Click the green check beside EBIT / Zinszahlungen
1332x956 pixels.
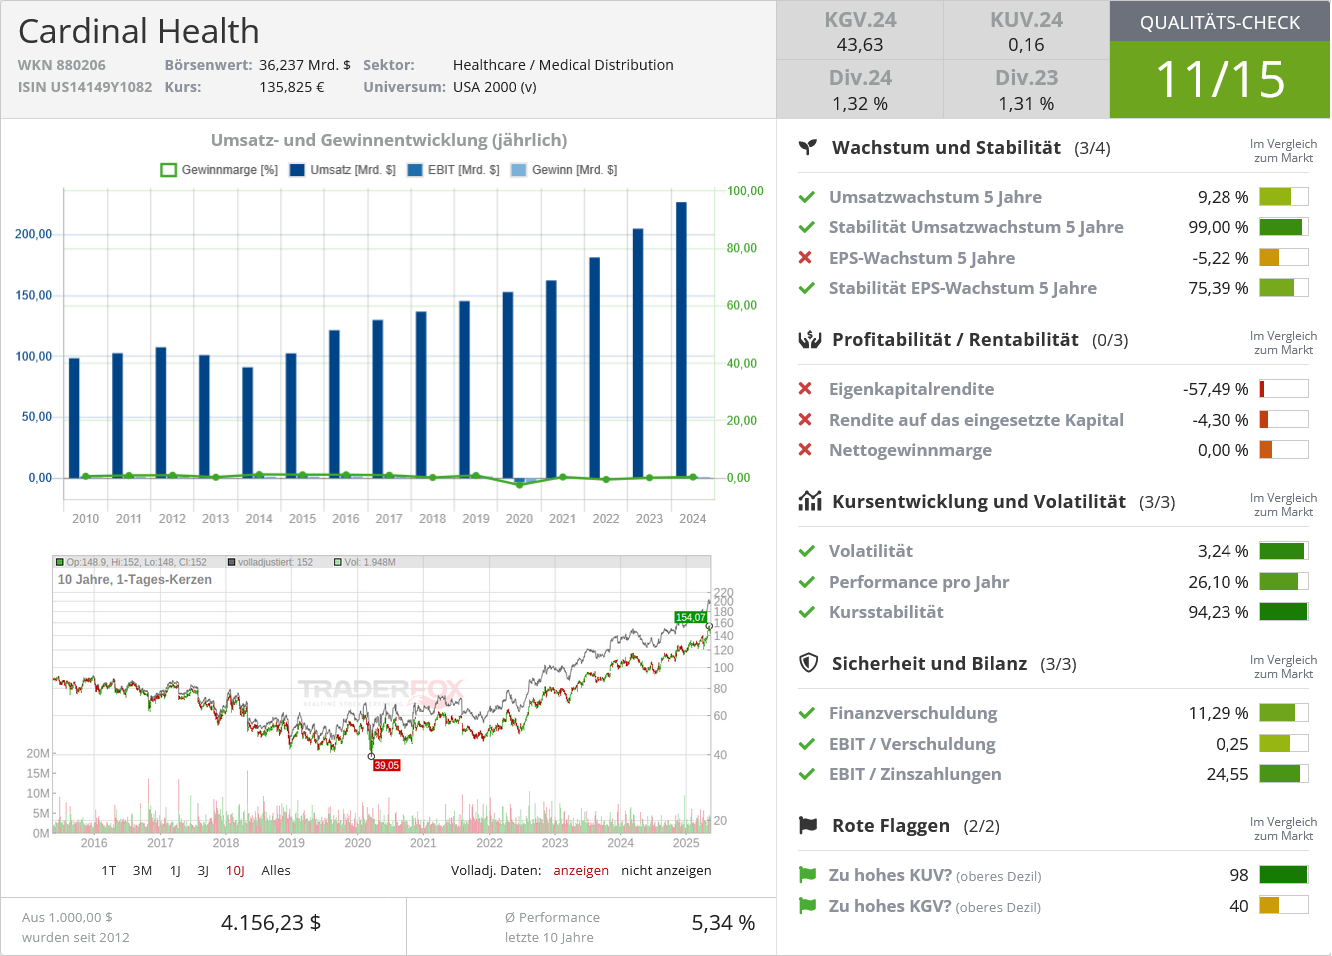point(806,774)
